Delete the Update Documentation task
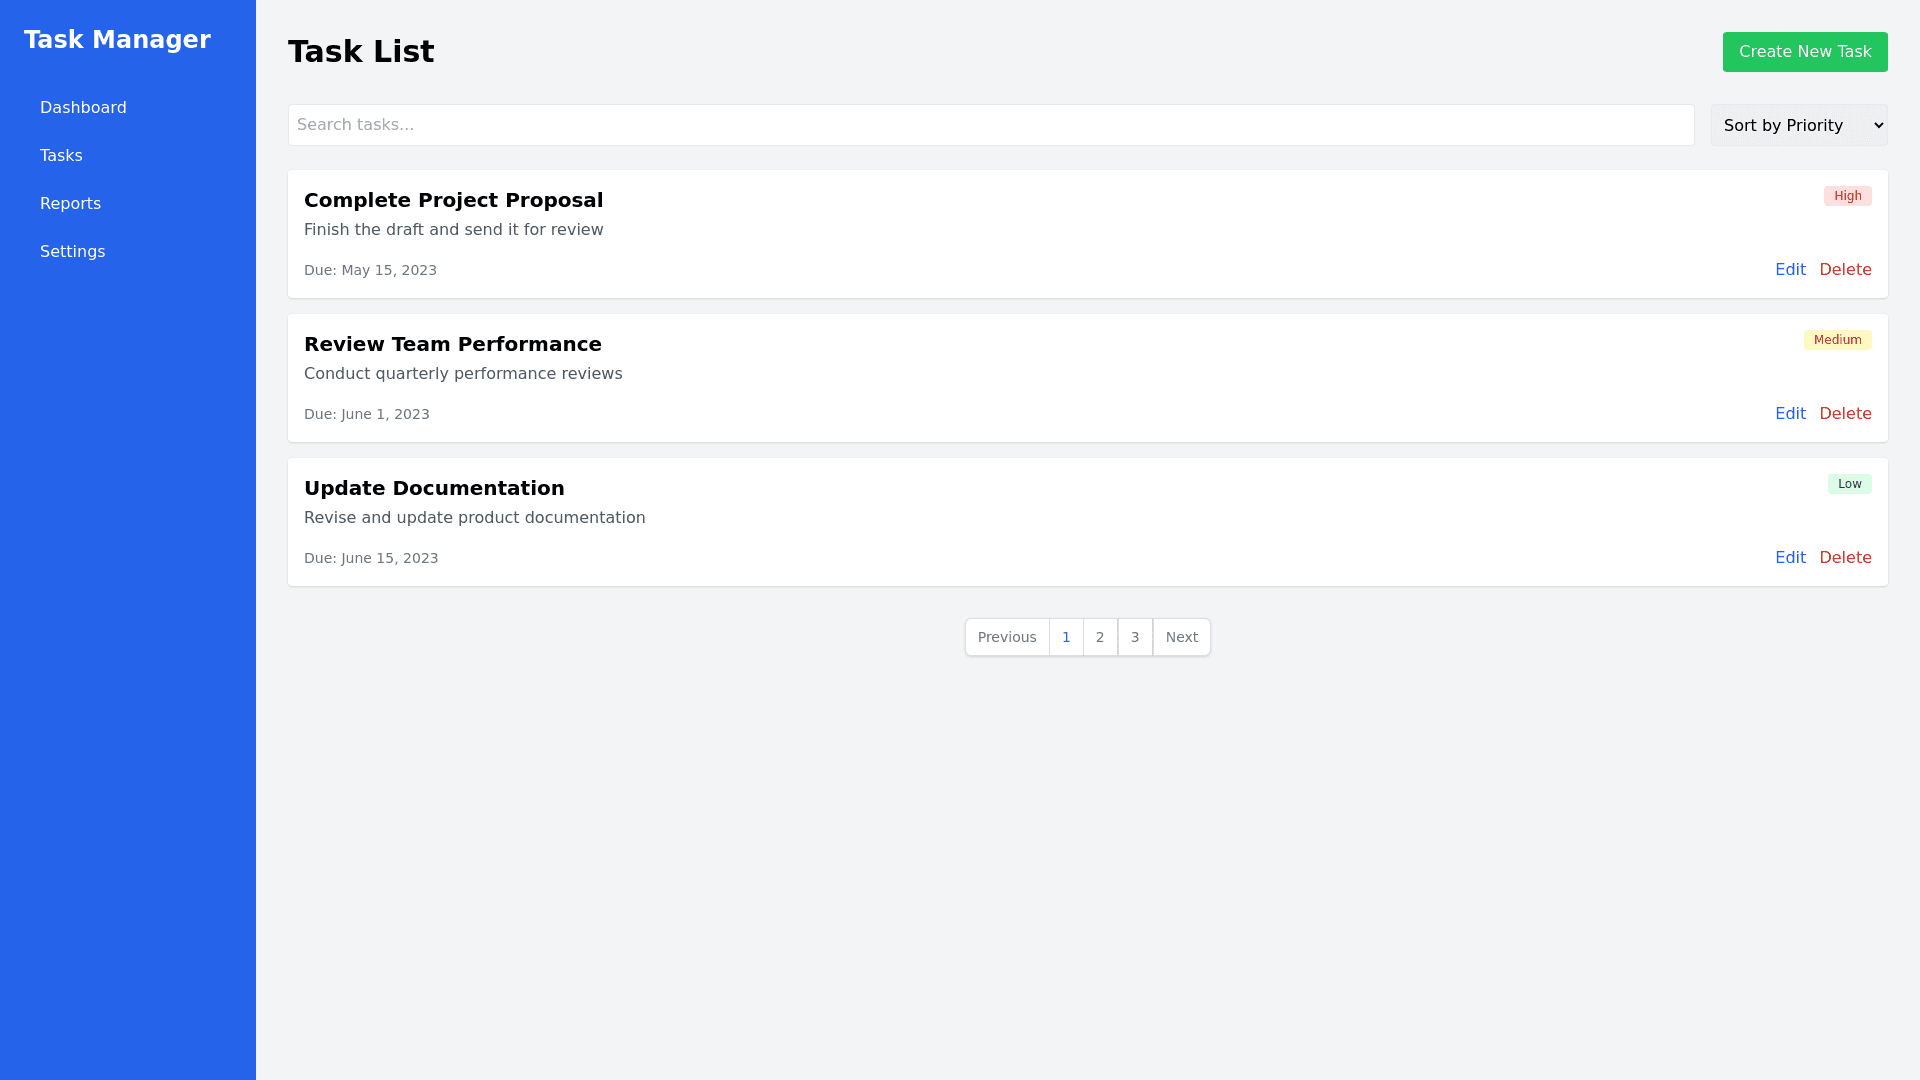This screenshot has height=1080, width=1920. (x=1845, y=558)
